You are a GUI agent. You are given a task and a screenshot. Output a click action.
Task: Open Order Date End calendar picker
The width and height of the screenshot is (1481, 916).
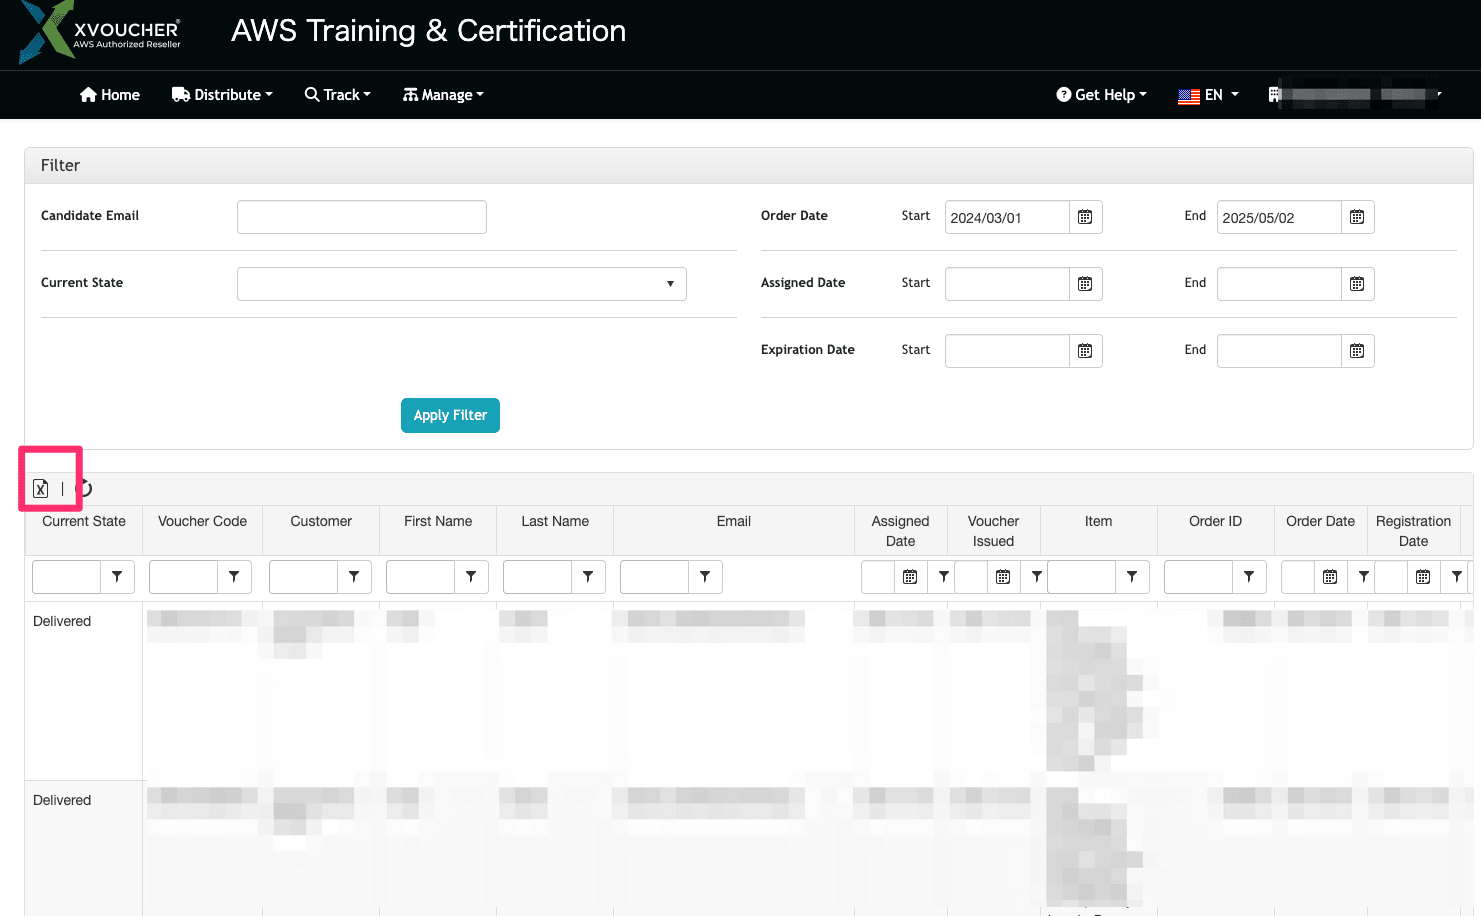point(1357,217)
